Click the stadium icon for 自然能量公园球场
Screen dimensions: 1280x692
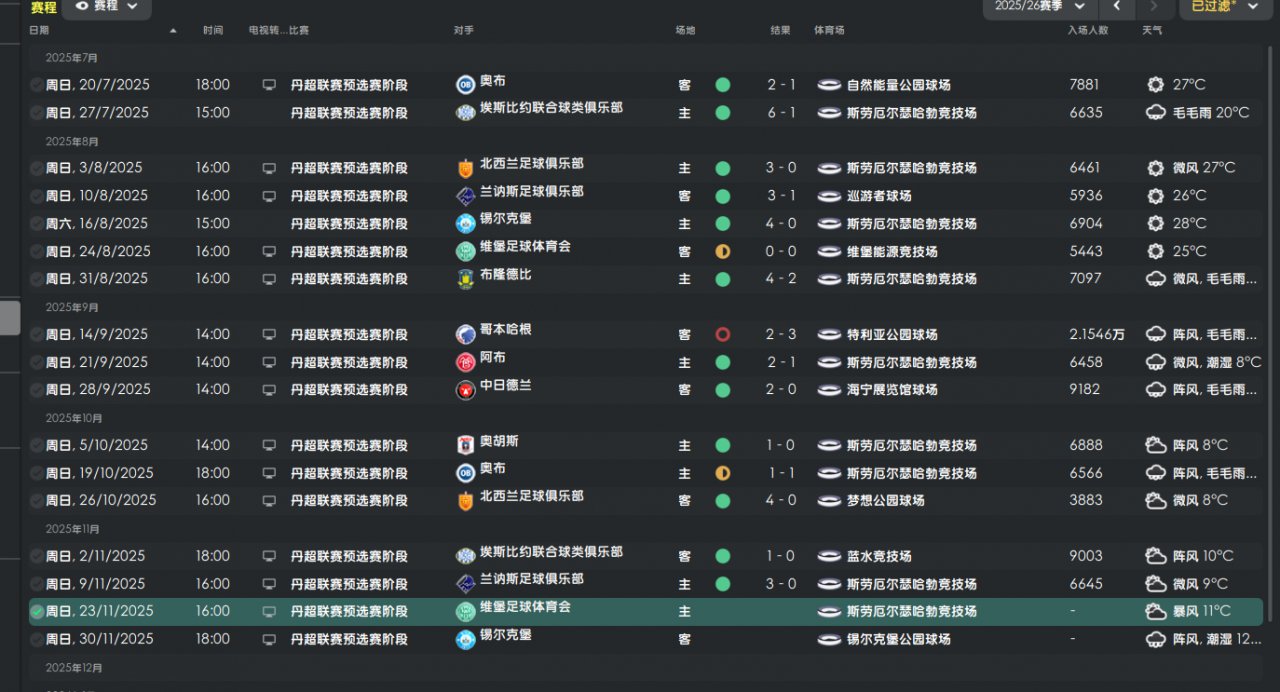click(829, 85)
